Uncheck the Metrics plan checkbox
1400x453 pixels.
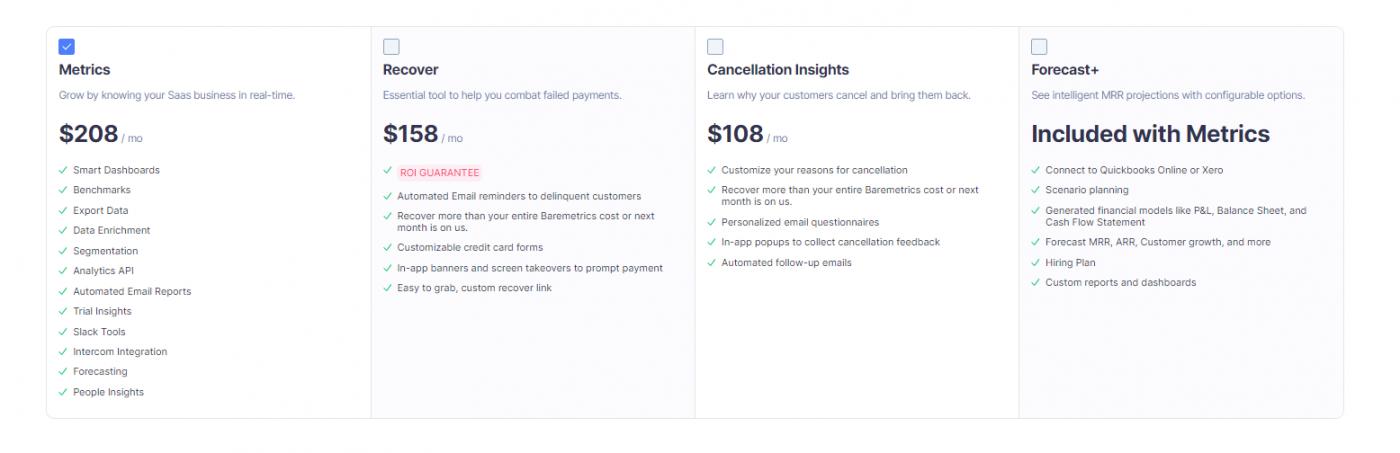coord(67,46)
